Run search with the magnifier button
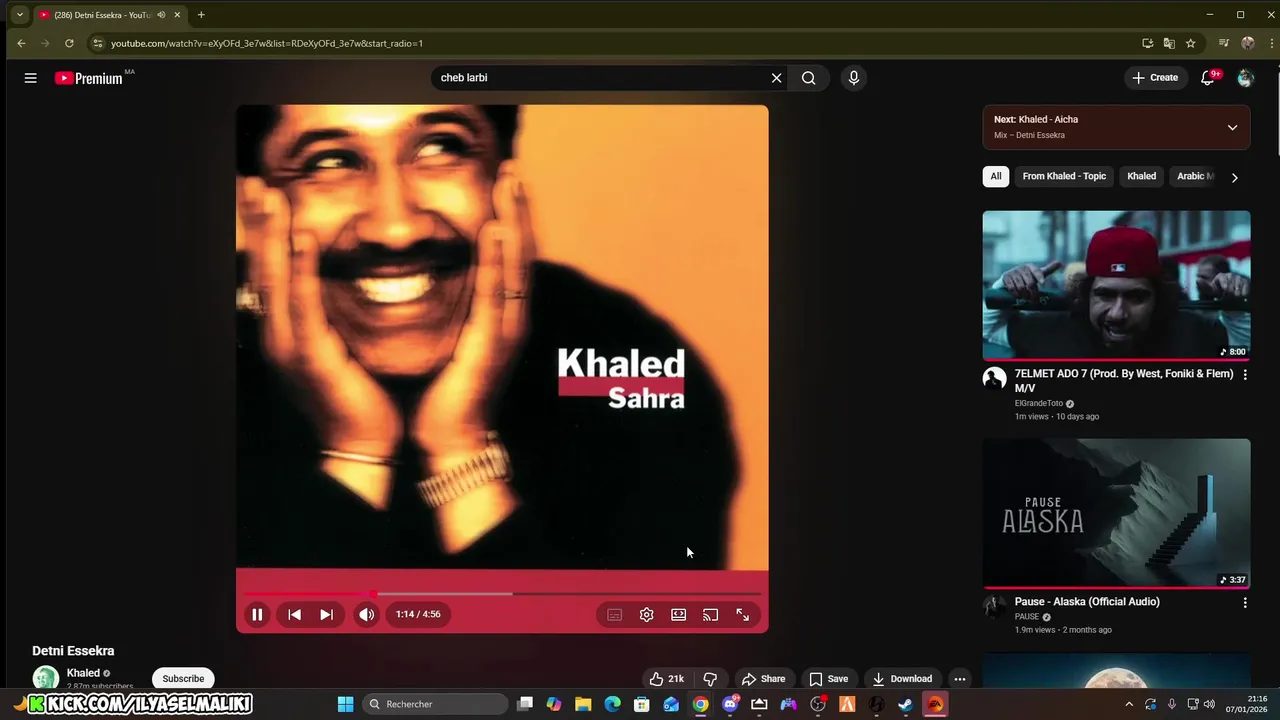 click(808, 78)
